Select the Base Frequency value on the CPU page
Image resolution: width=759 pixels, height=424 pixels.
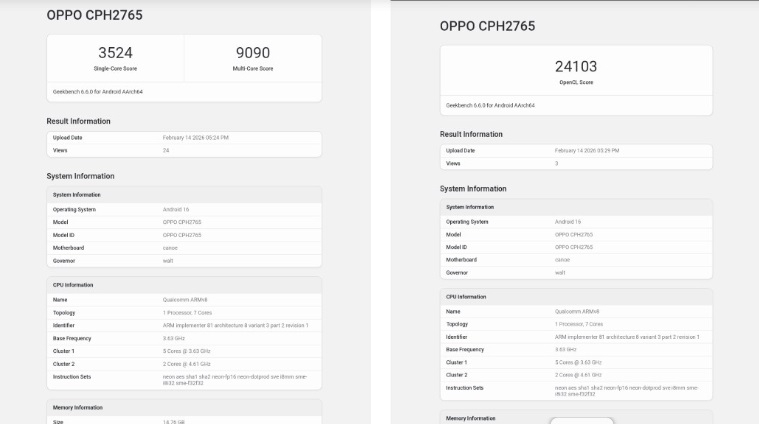pos(174,338)
